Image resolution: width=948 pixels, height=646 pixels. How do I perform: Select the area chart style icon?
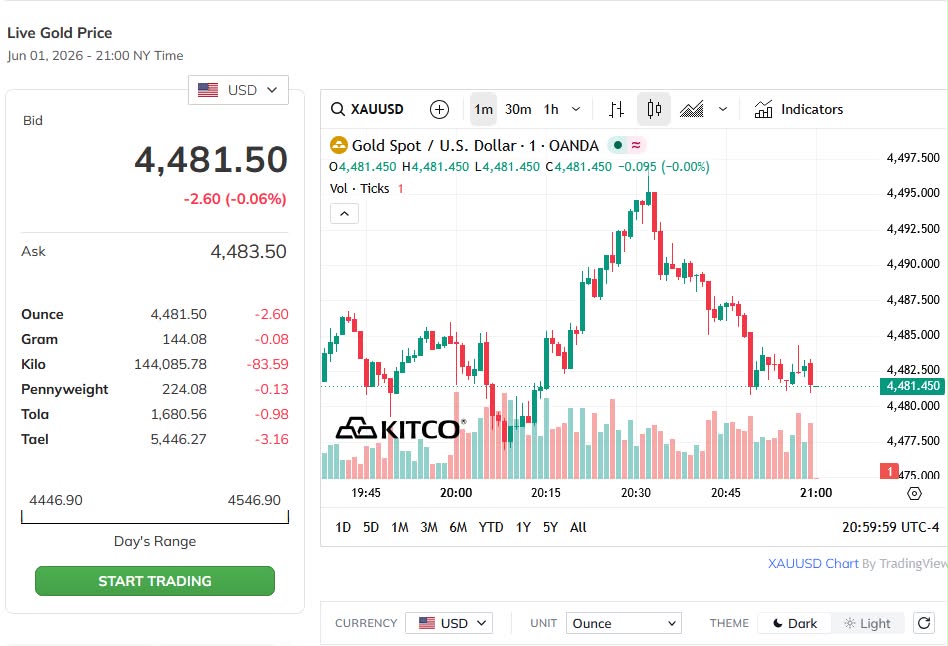[692, 109]
